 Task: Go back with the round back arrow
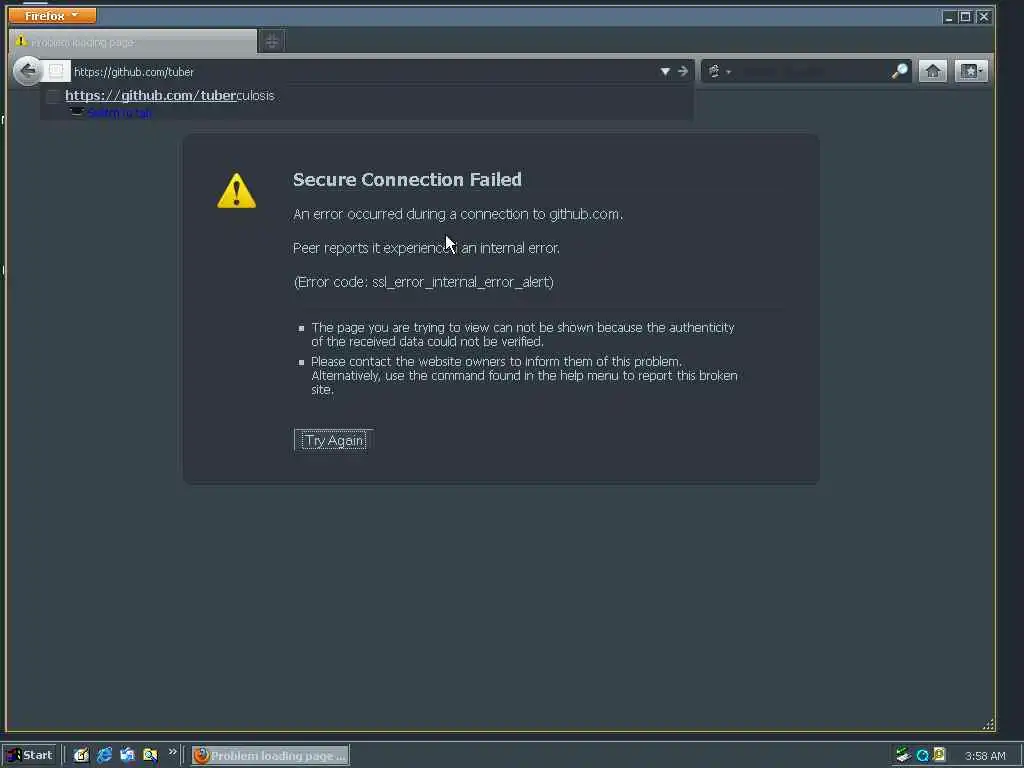(27, 71)
